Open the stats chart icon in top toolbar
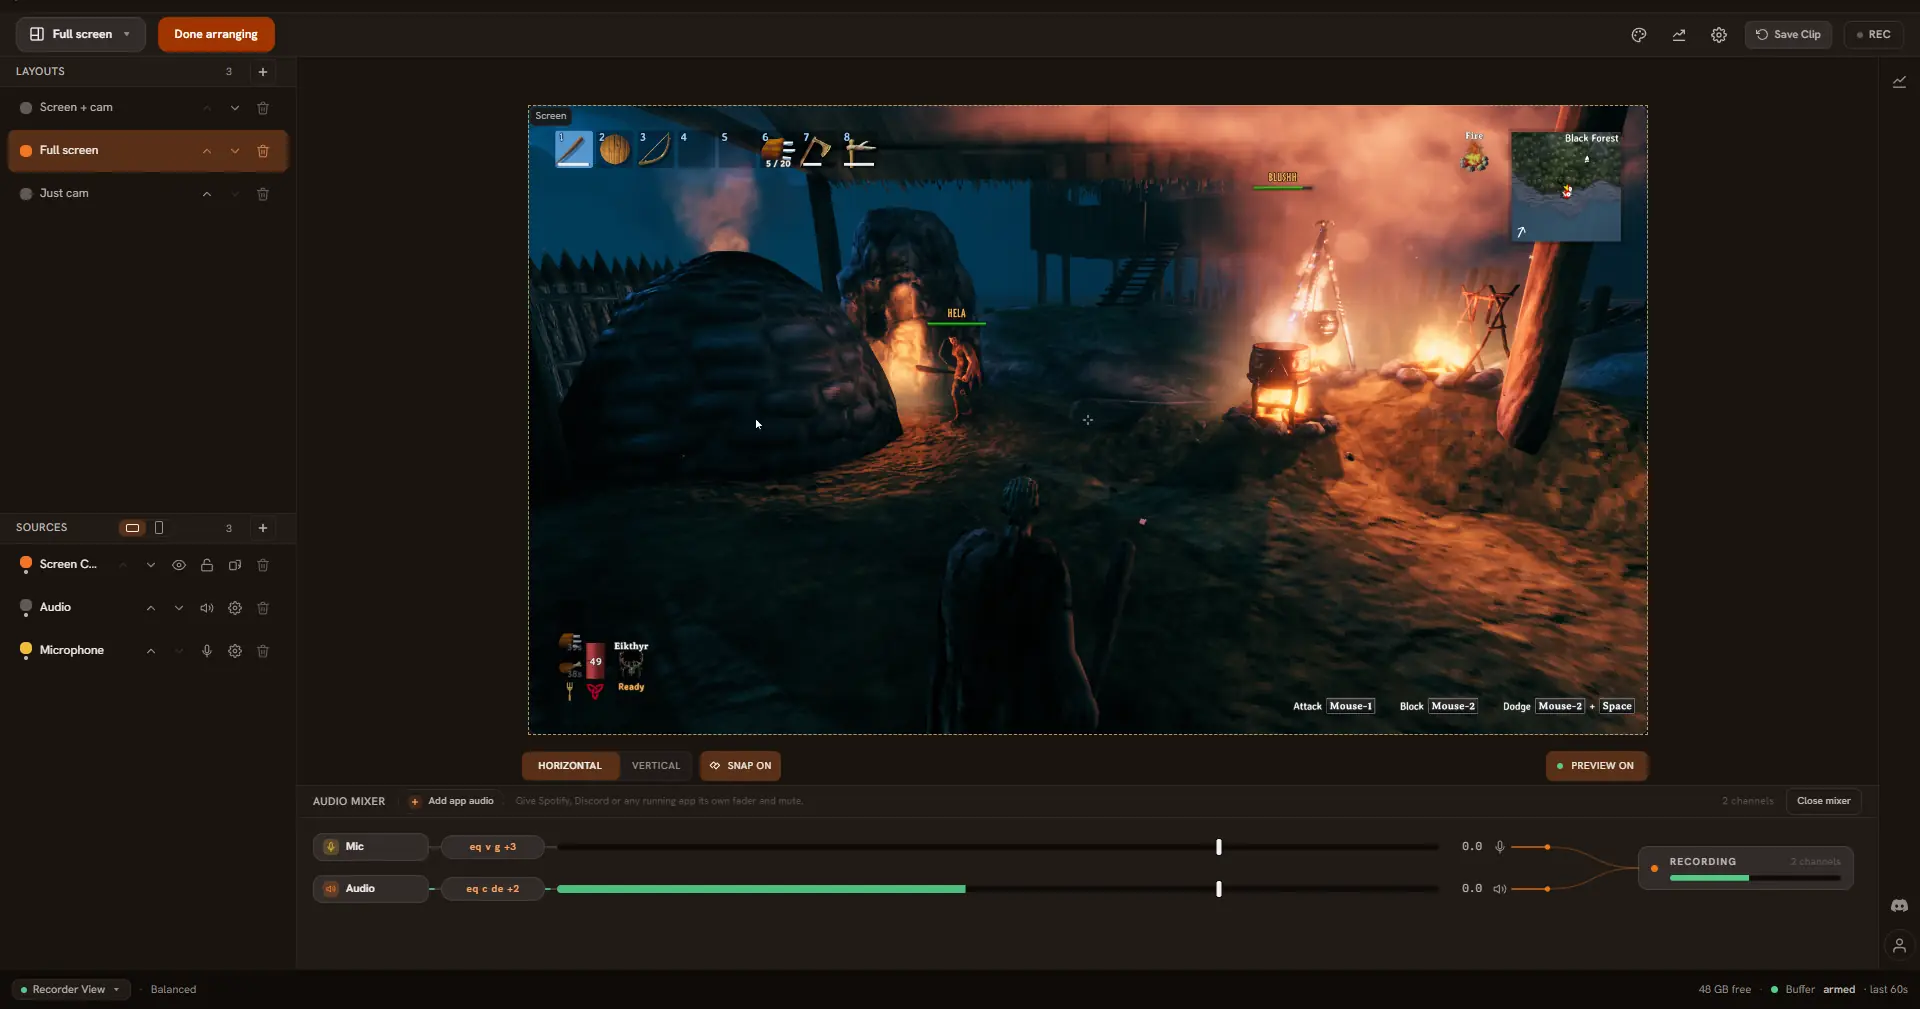The height and width of the screenshot is (1009, 1920). click(1679, 35)
